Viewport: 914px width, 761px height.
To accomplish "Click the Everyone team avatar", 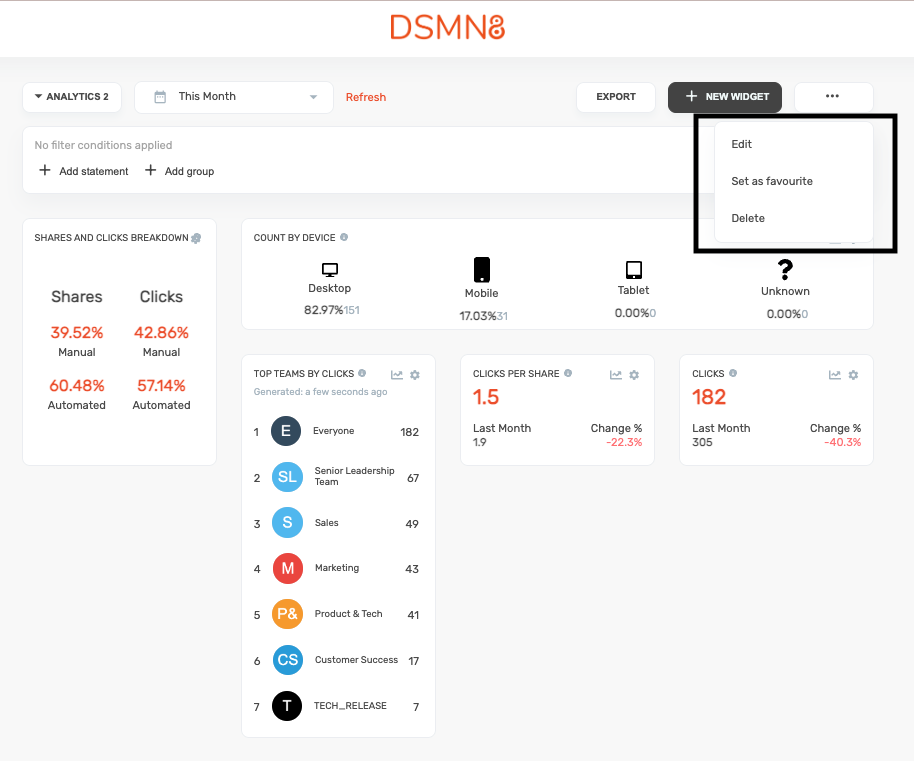I will click(x=286, y=431).
